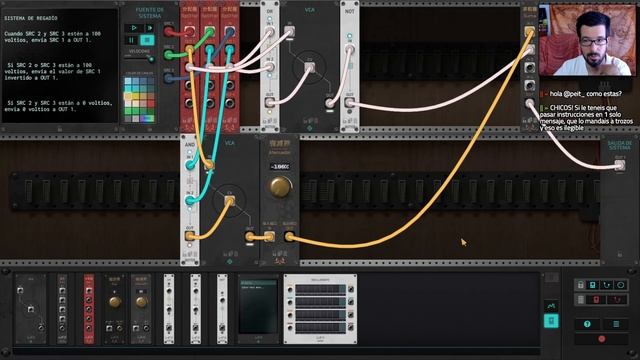640x360 pixels.
Task: Click the Attenuator value display
Action: [x=280, y=167]
